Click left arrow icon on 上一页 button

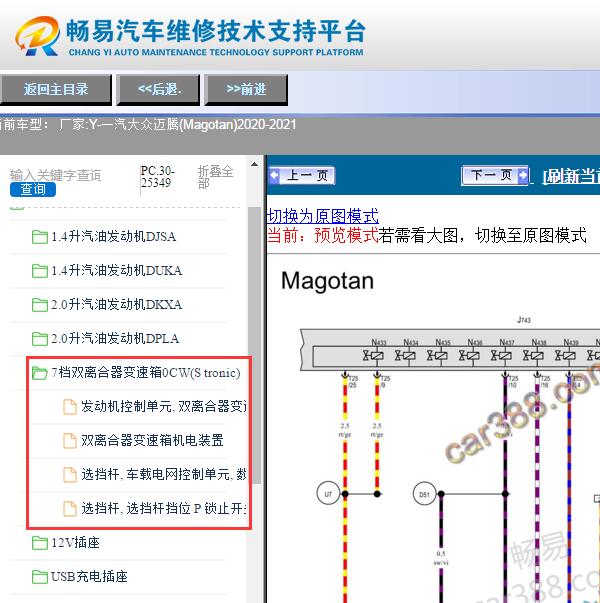pos(274,176)
